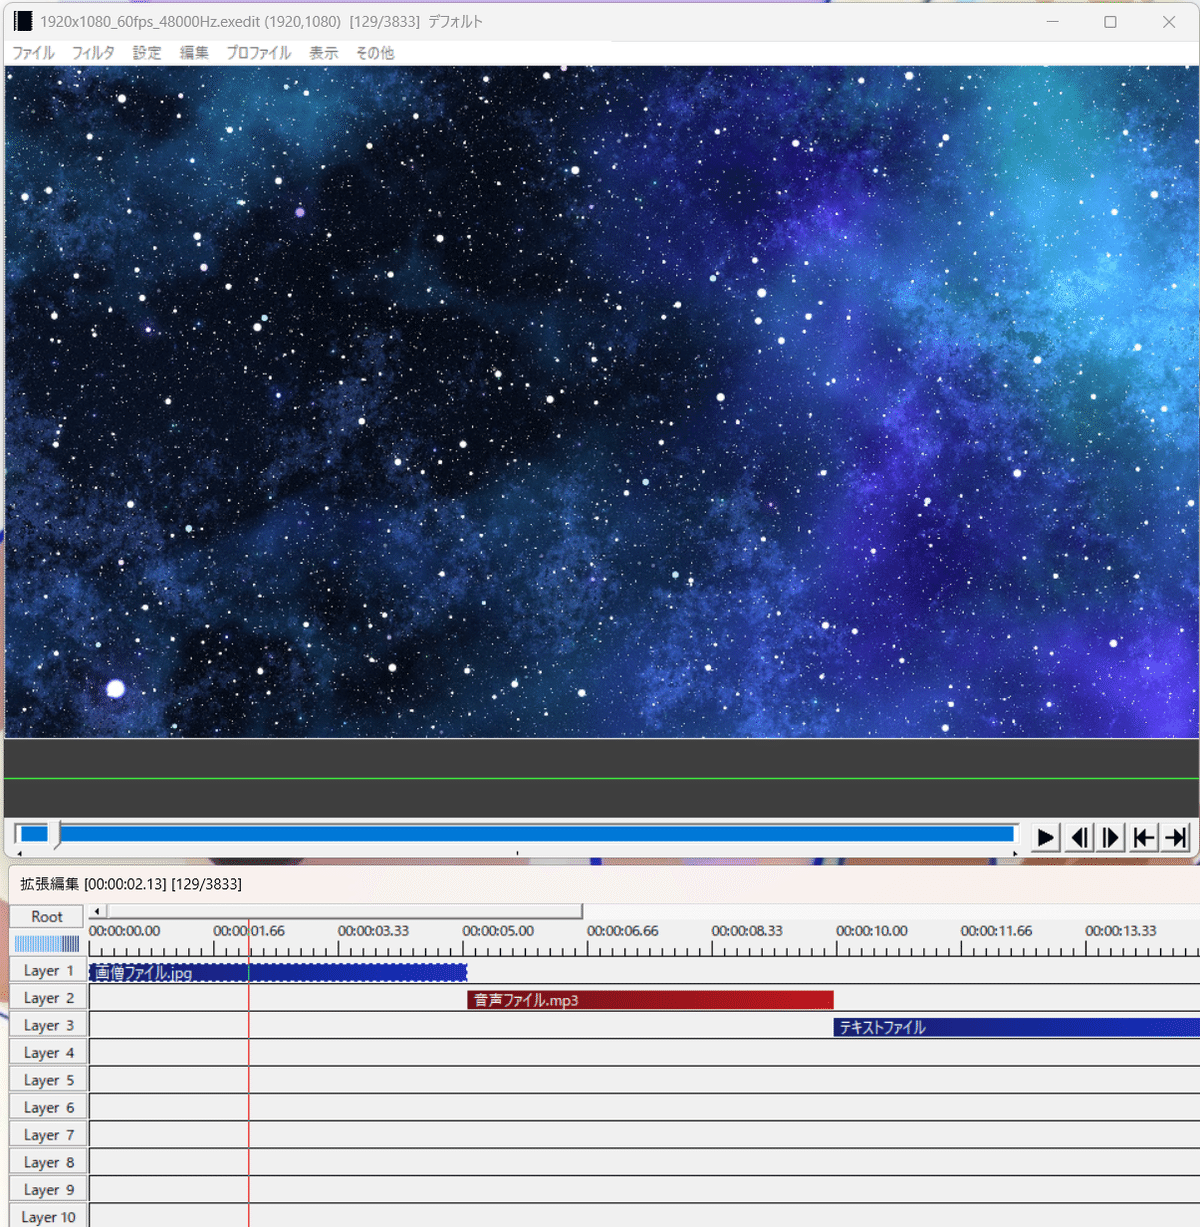Image resolution: width=1200 pixels, height=1227 pixels.
Task: Click the starry sky video preview
Action: (x=601, y=402)
